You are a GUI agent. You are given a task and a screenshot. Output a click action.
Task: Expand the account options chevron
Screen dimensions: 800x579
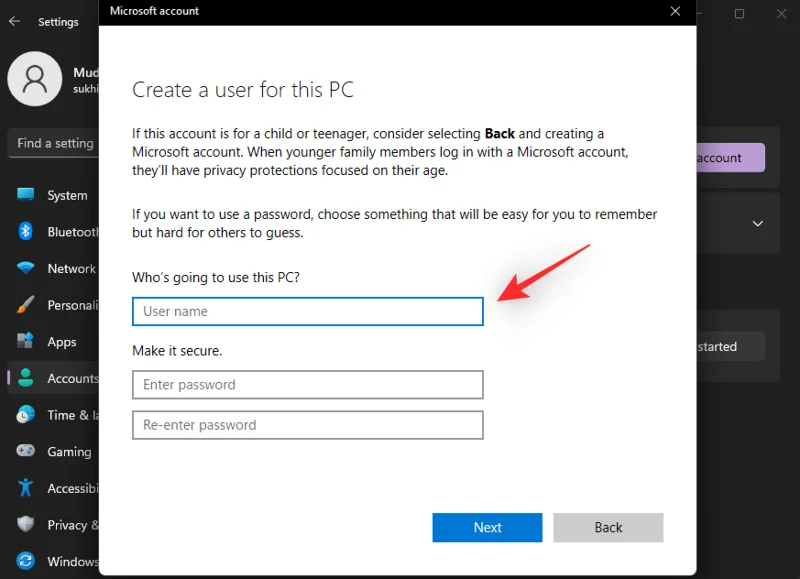(x=756, y=223)
